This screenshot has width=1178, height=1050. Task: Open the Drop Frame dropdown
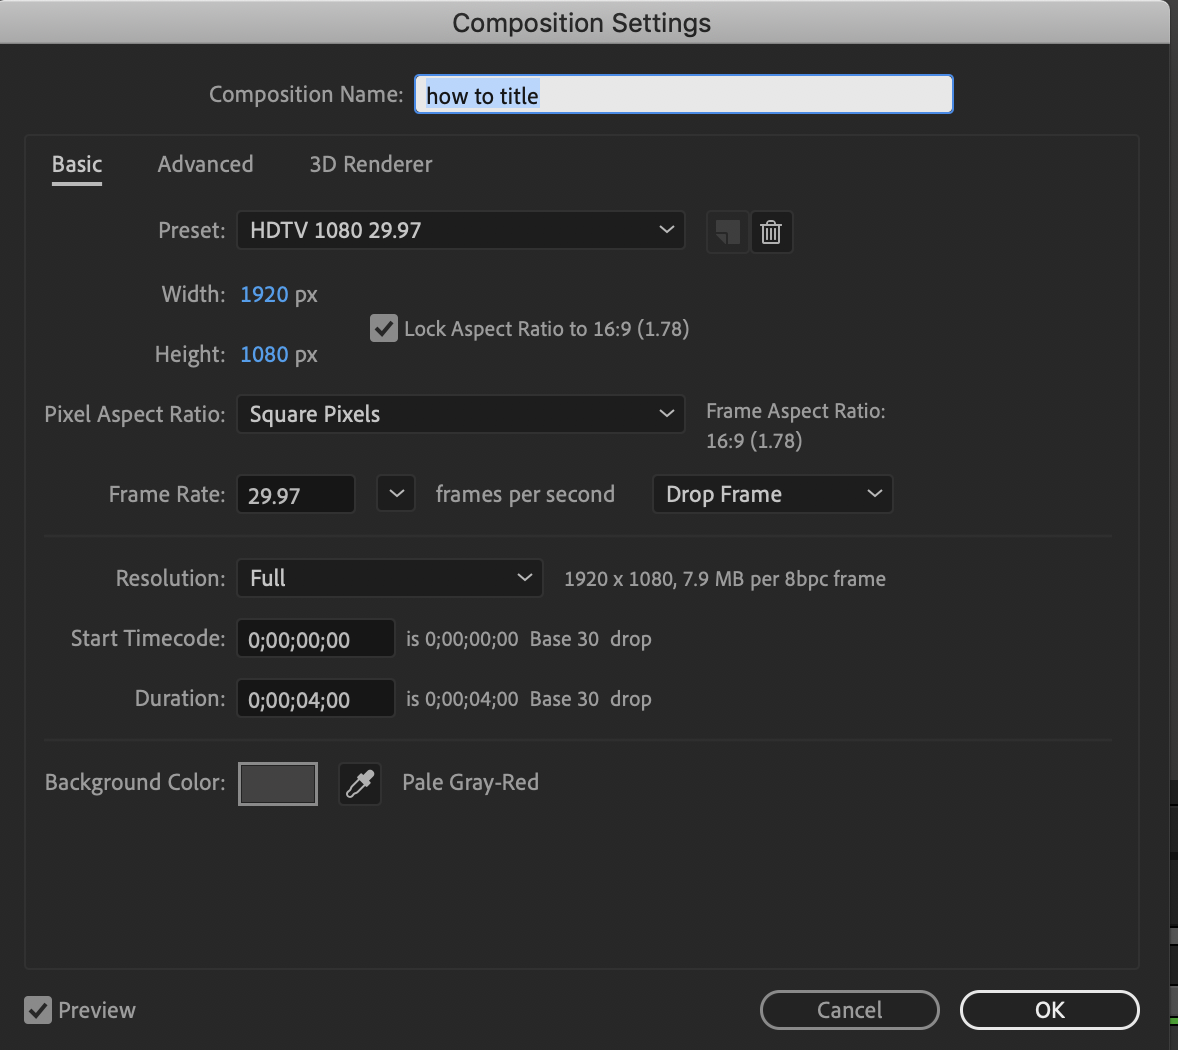pos(772,494)
